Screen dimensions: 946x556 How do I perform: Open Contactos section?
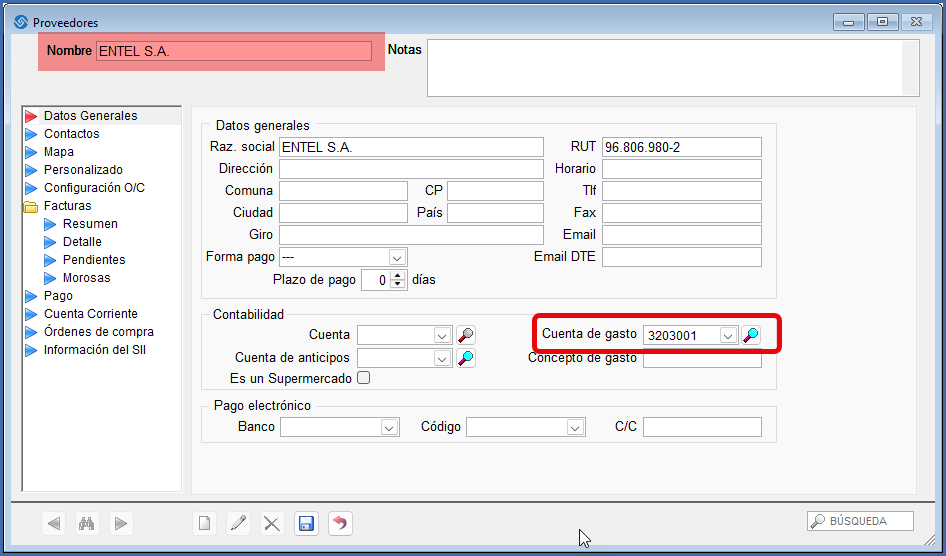click(x=71, y=134)
